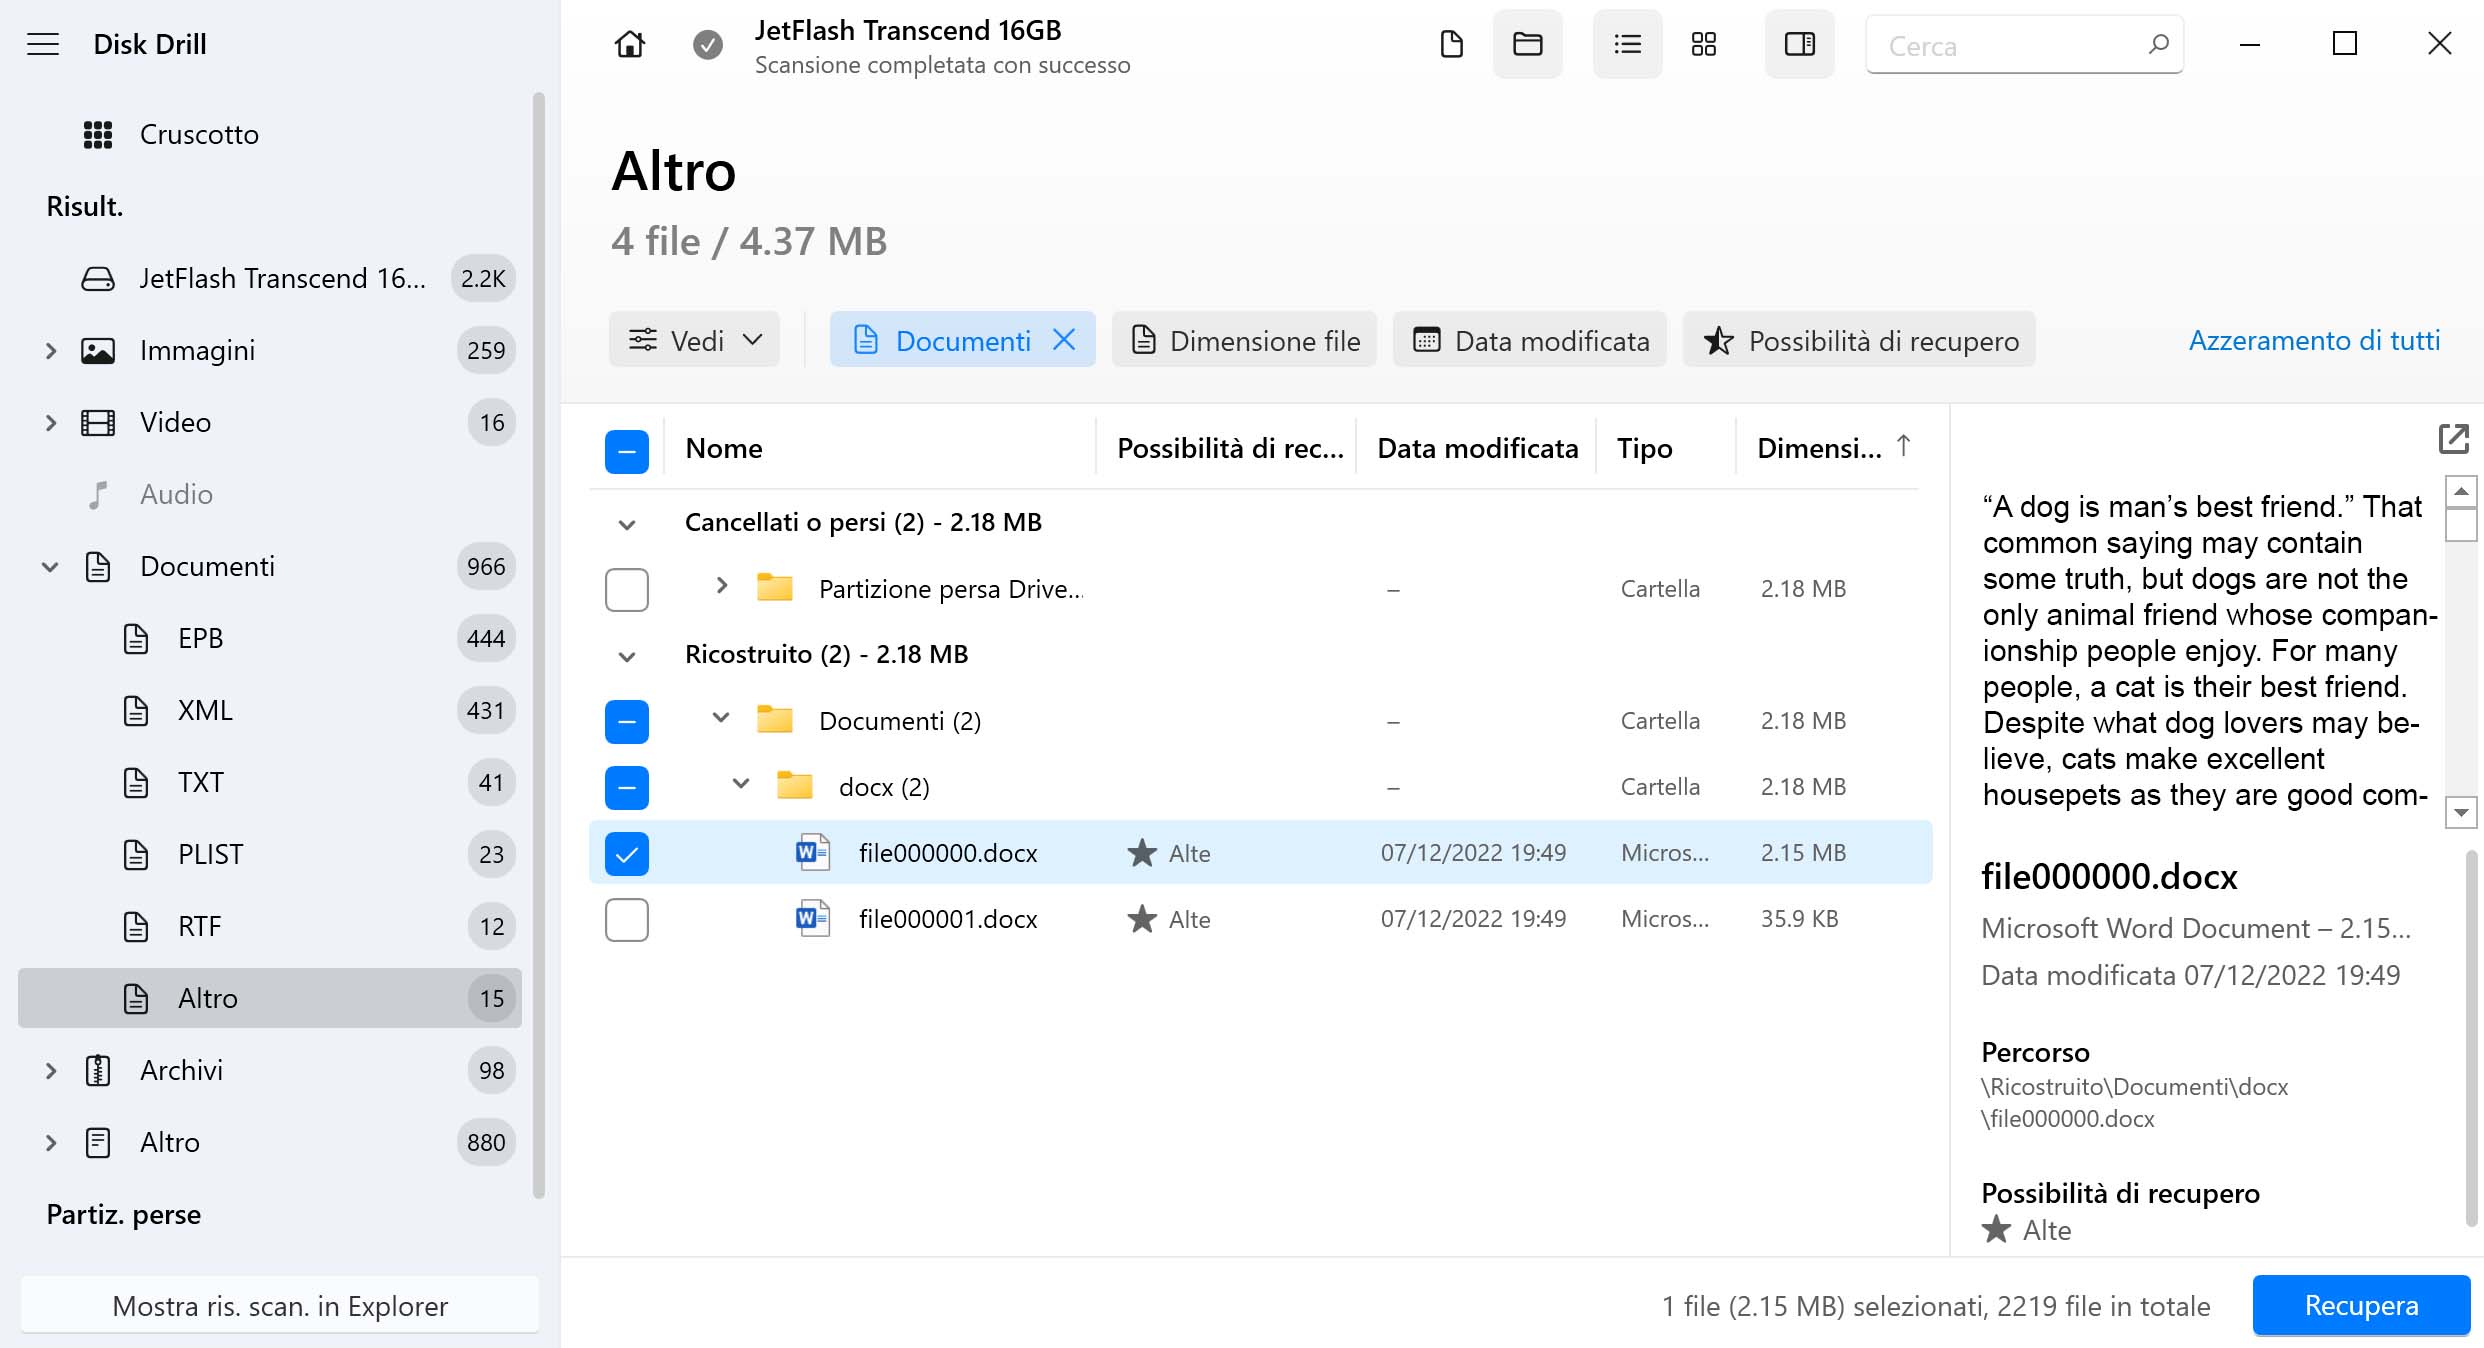Click the star icon beside file000001.docx
This screenshot has height=1348, width=2484.
pos(1142,919)
